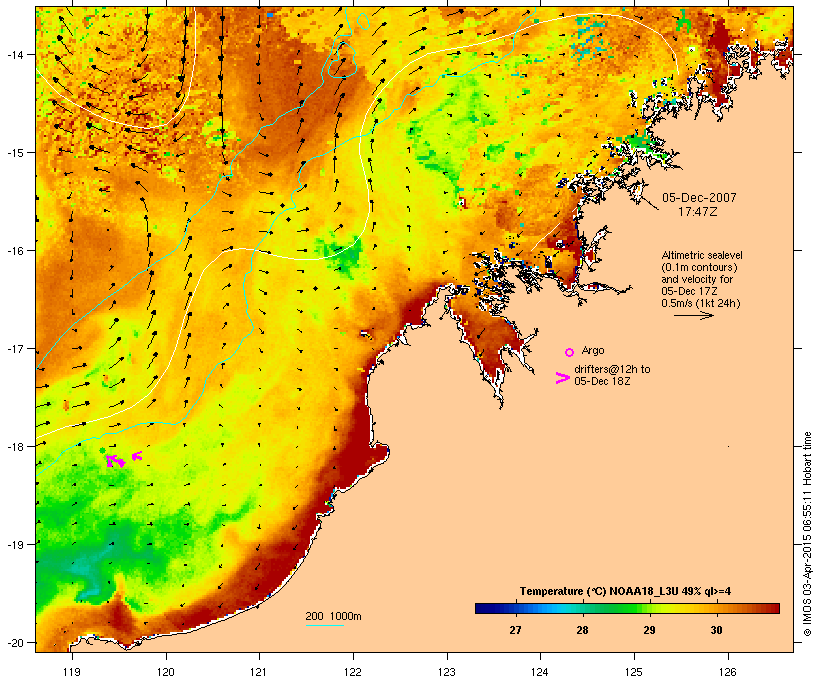The image size is (820, 680).
Task: Click the 126 longitude axis label
Action: coord(728,672)
